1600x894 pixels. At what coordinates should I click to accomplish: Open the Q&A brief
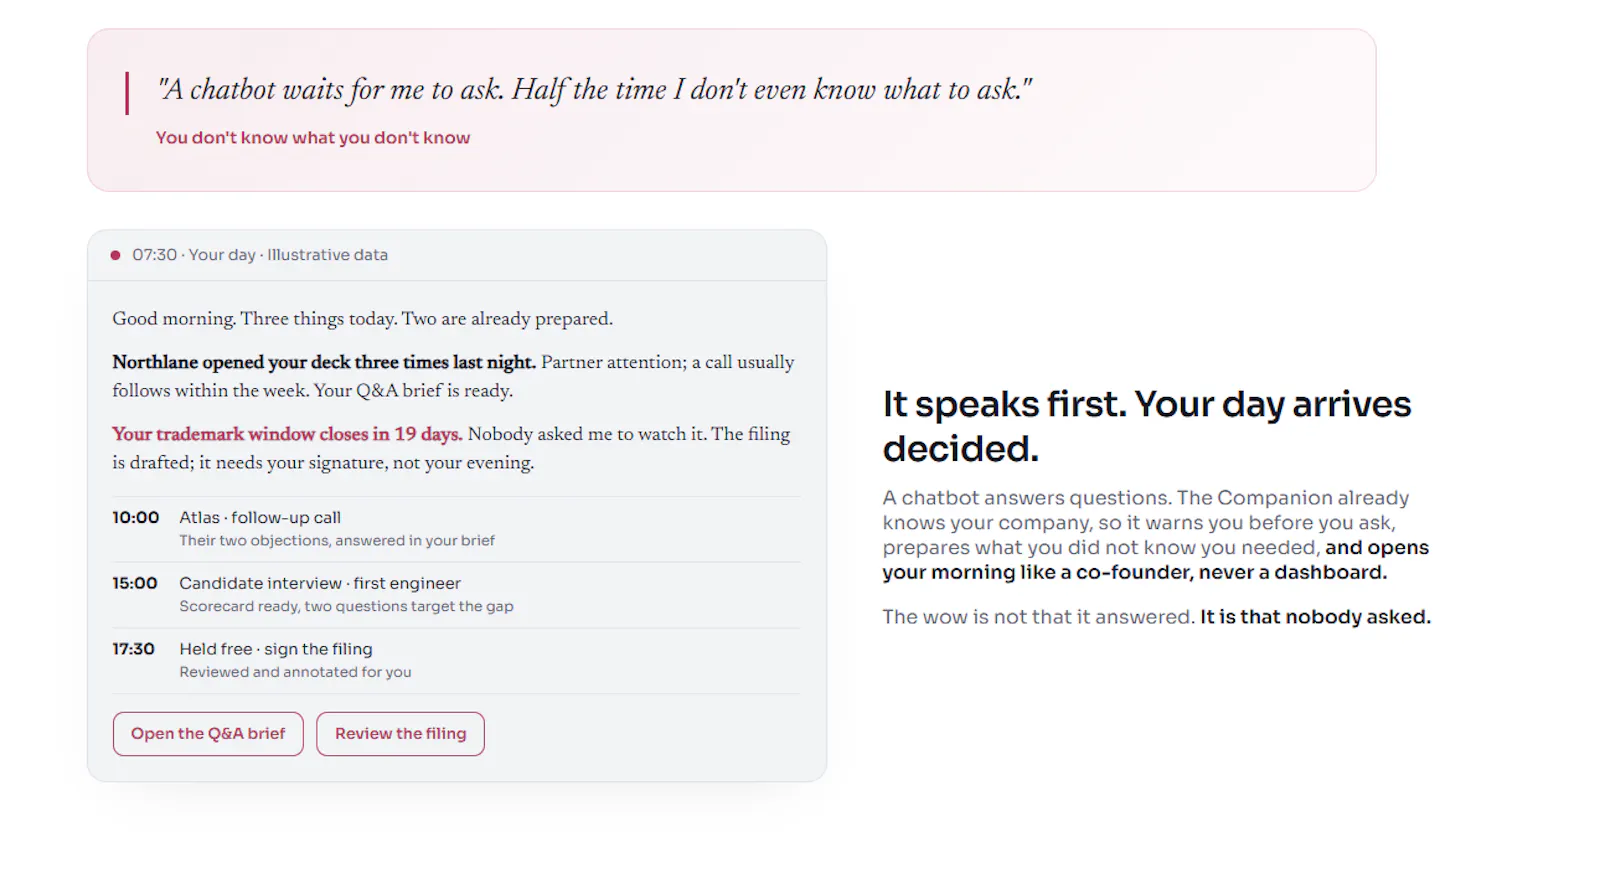pos(208,734)
